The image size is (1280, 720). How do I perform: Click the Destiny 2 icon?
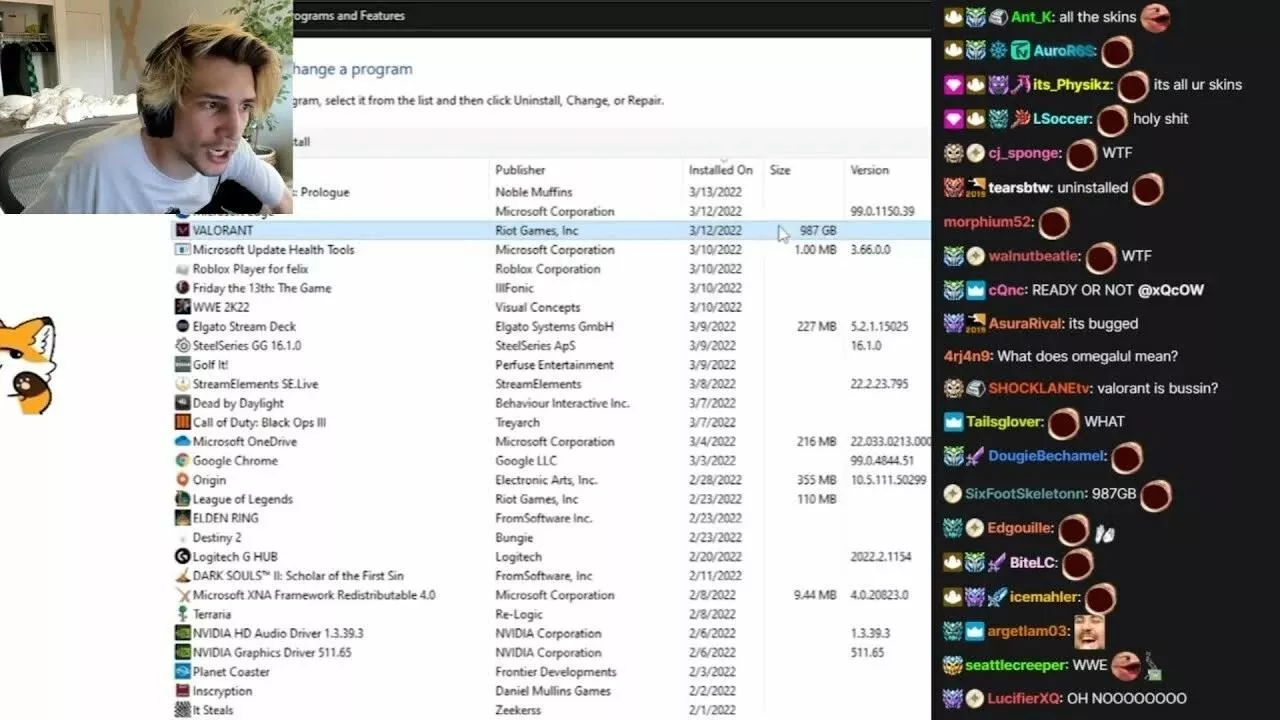tap(182, 538)
